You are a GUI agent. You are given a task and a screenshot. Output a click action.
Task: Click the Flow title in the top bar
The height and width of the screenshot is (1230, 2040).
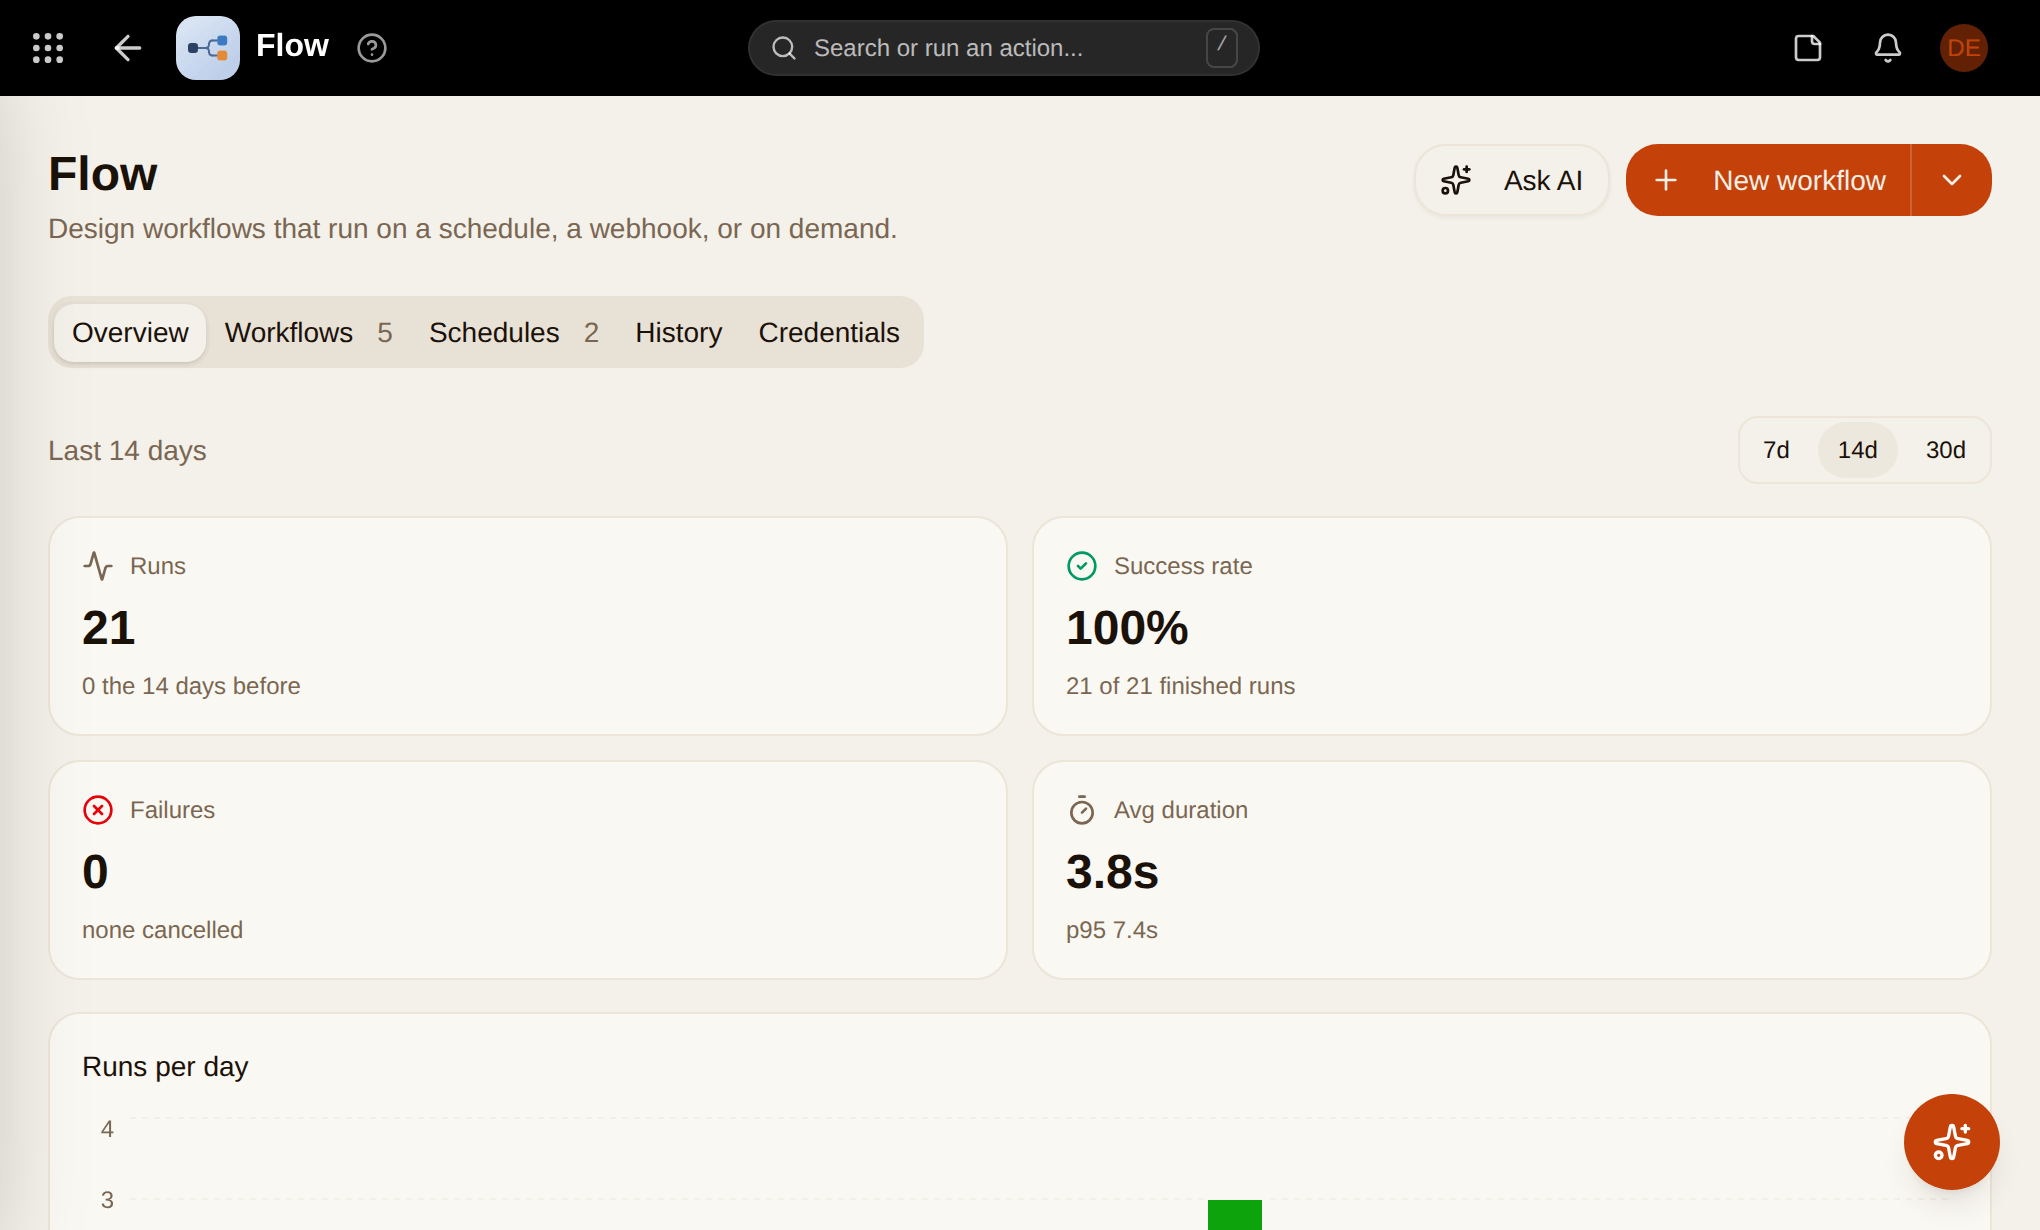(292, 46)
